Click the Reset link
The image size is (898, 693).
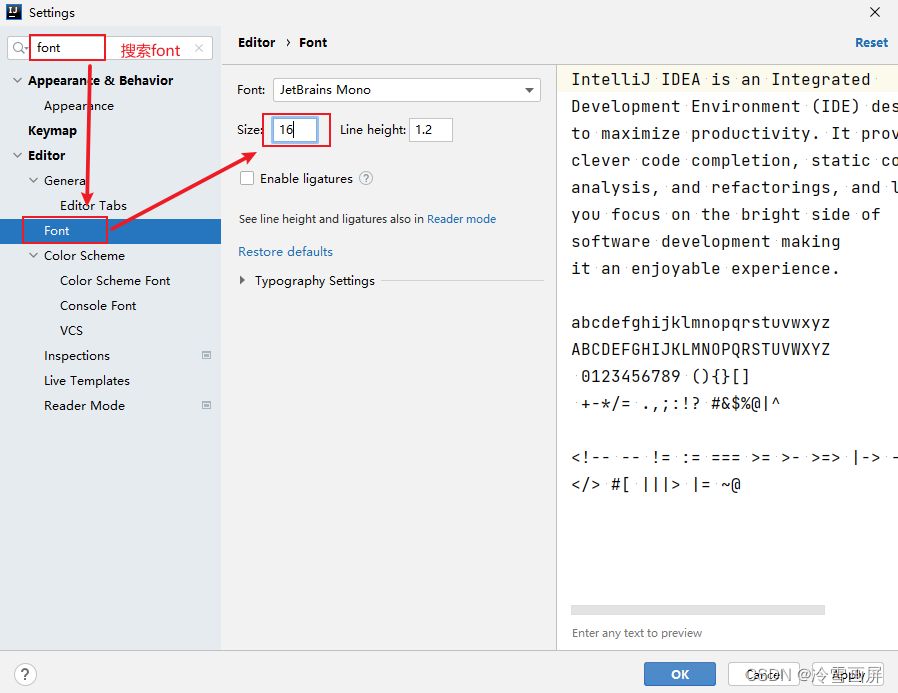click(871, 42)
